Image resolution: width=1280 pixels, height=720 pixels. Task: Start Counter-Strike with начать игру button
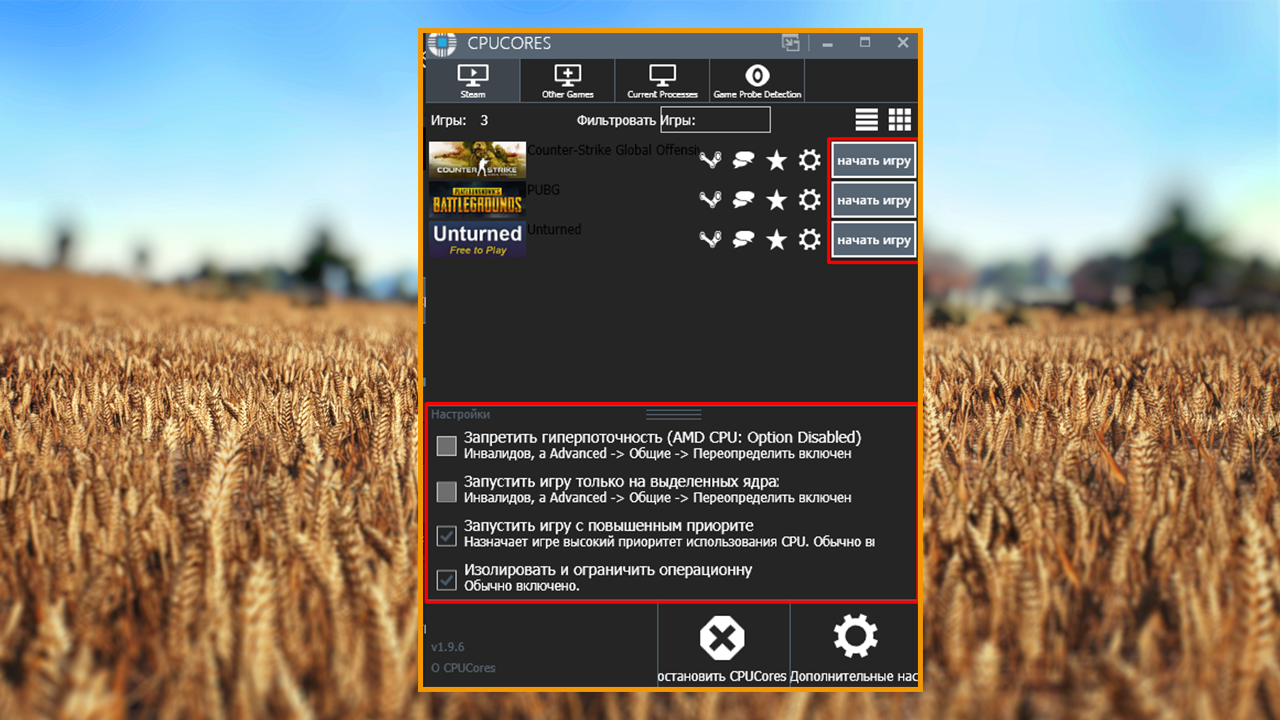[x=874, y=160]
